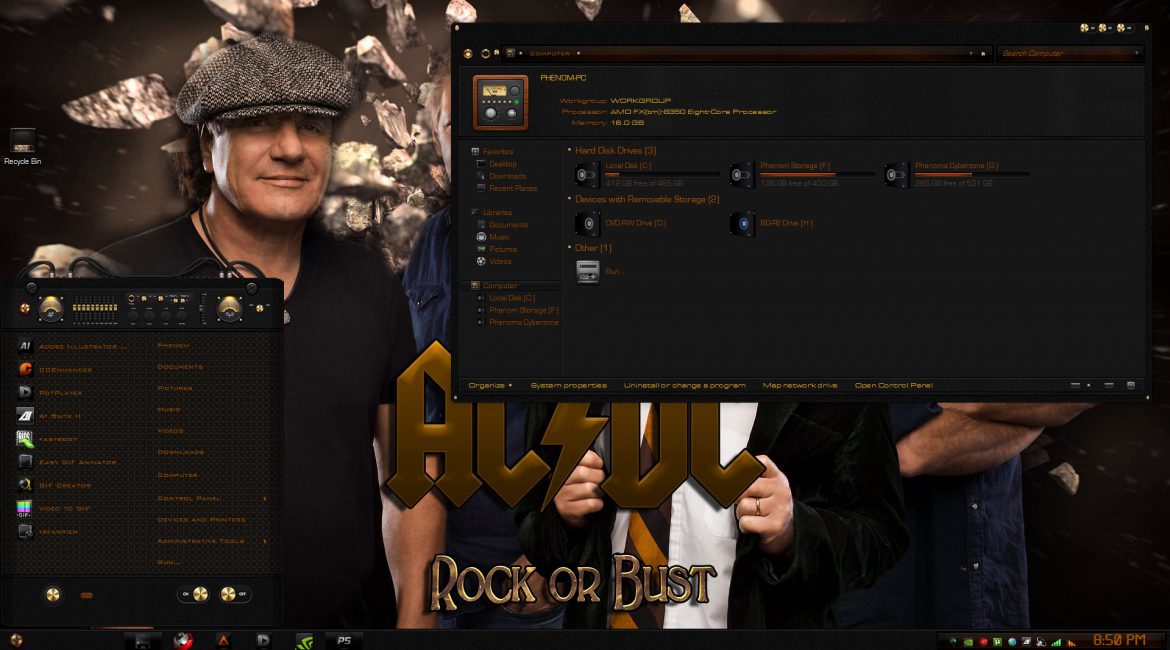Launch IrfanView icon in Start menu

pyautogui.click(x=25, y=531)
